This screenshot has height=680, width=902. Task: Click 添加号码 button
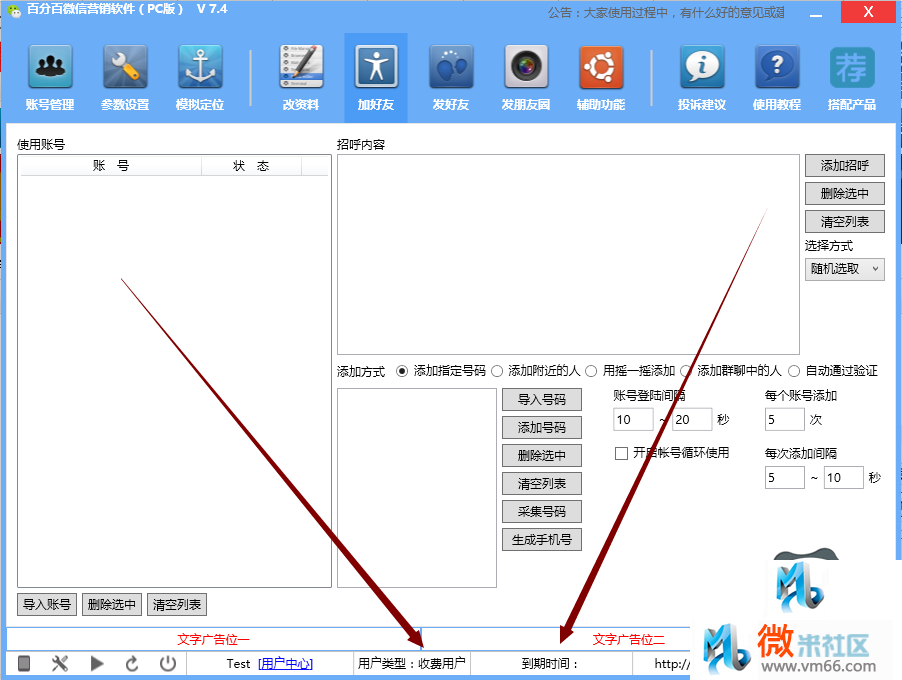pos(542,427)
